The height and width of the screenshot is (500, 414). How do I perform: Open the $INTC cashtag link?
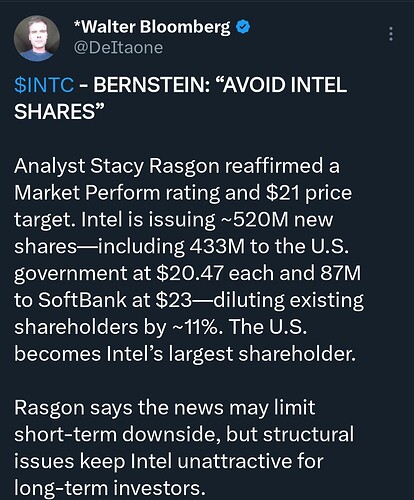tap(44, 85)
